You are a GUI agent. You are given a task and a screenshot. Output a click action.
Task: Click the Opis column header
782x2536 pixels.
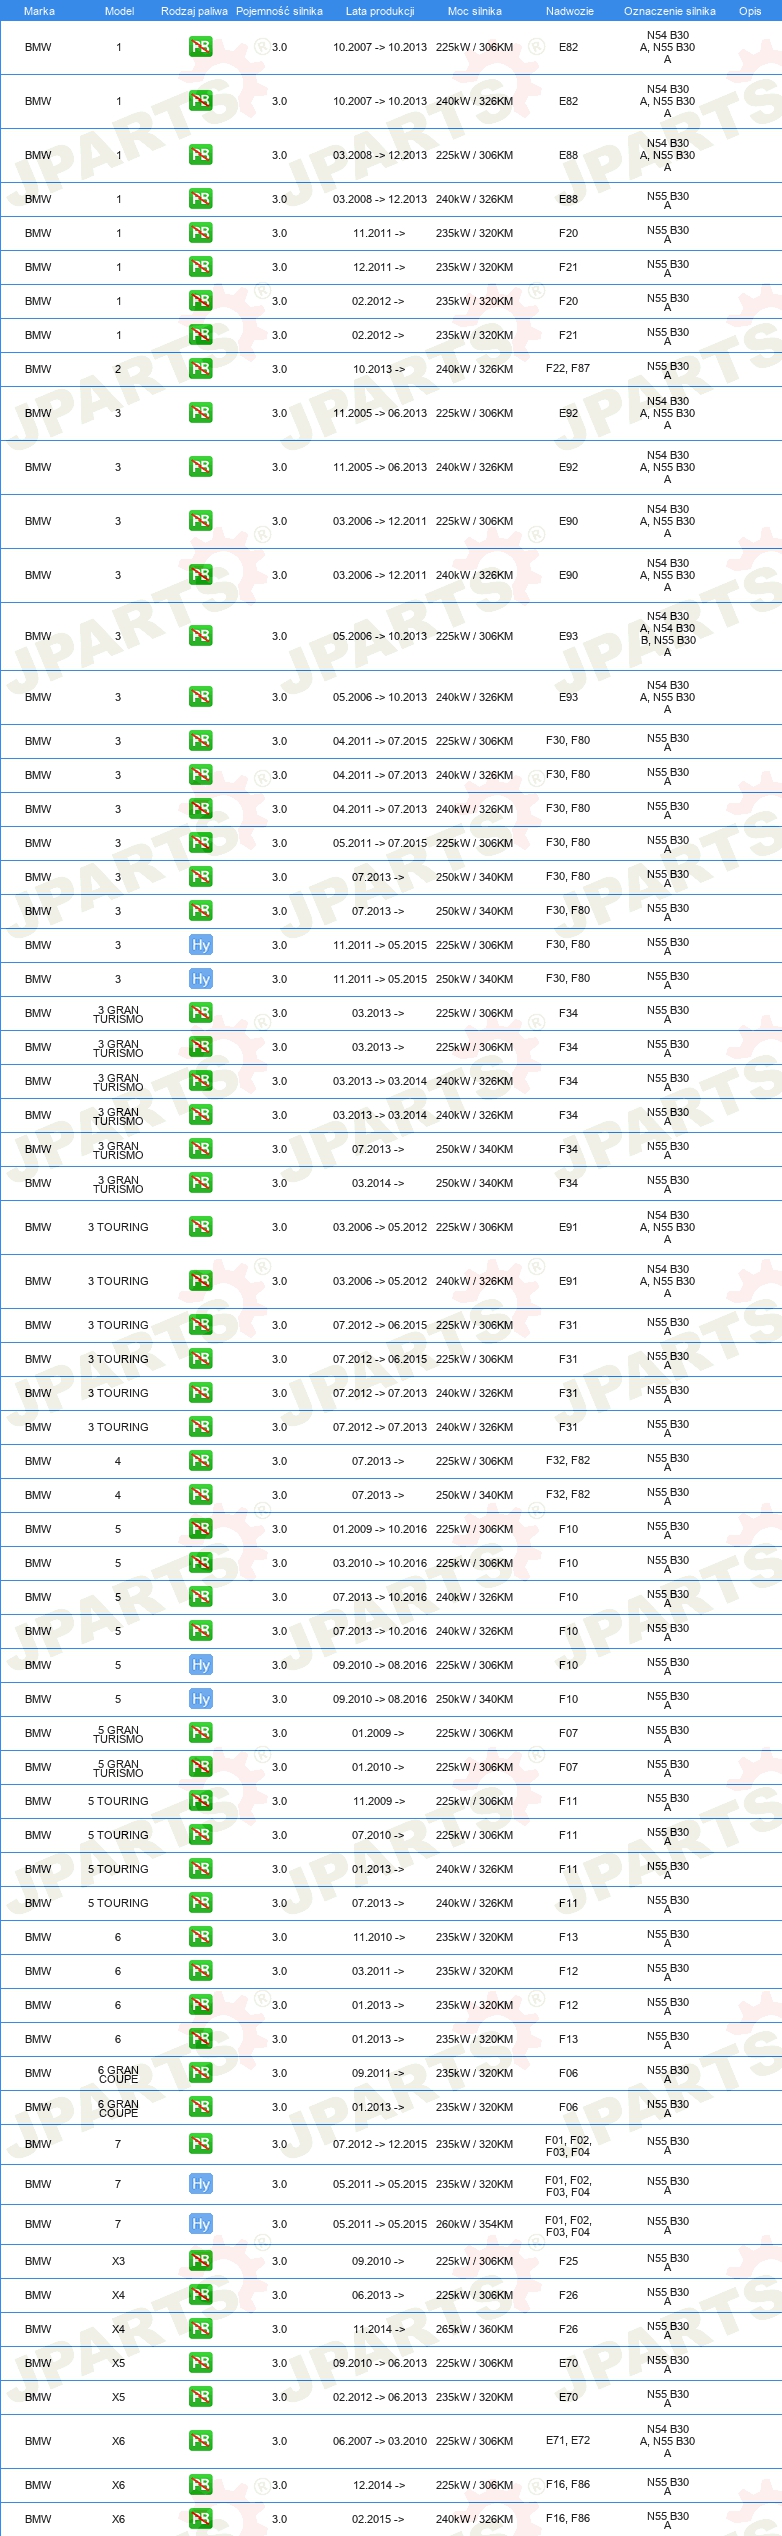coord(750,11)
